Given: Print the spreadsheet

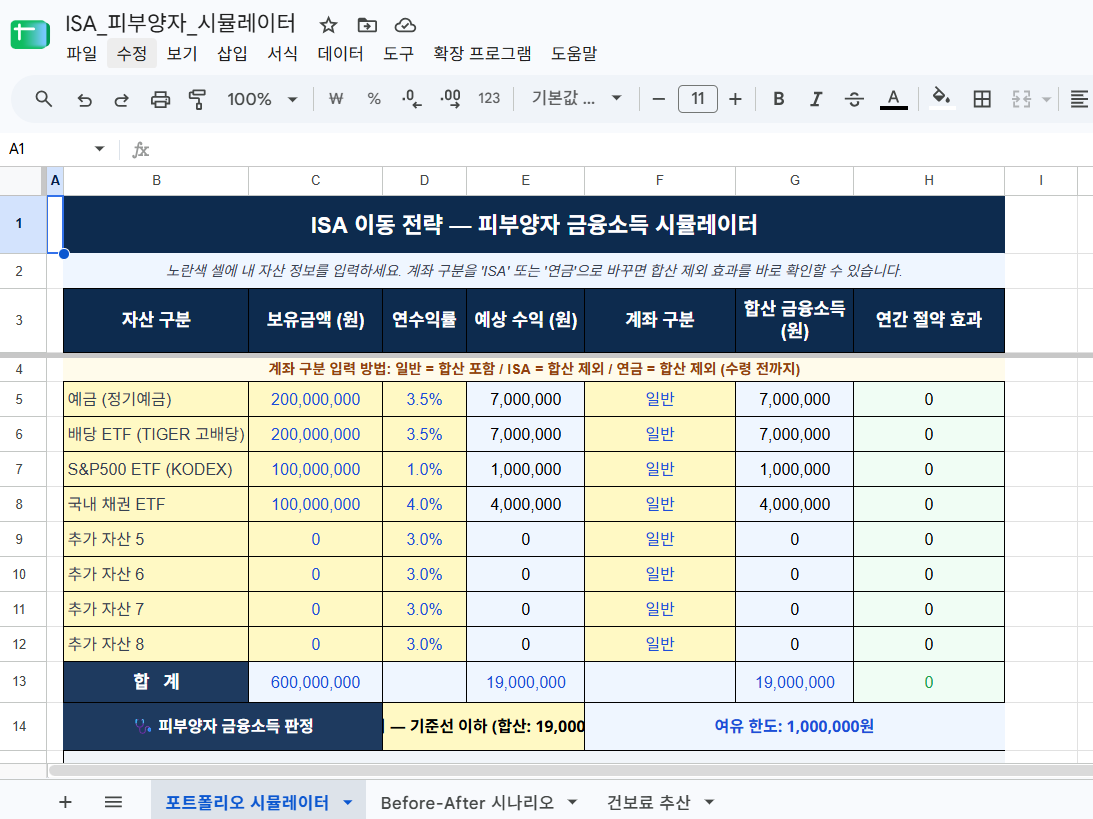Looking at the screenshot, I should click(x=160, y=100).
